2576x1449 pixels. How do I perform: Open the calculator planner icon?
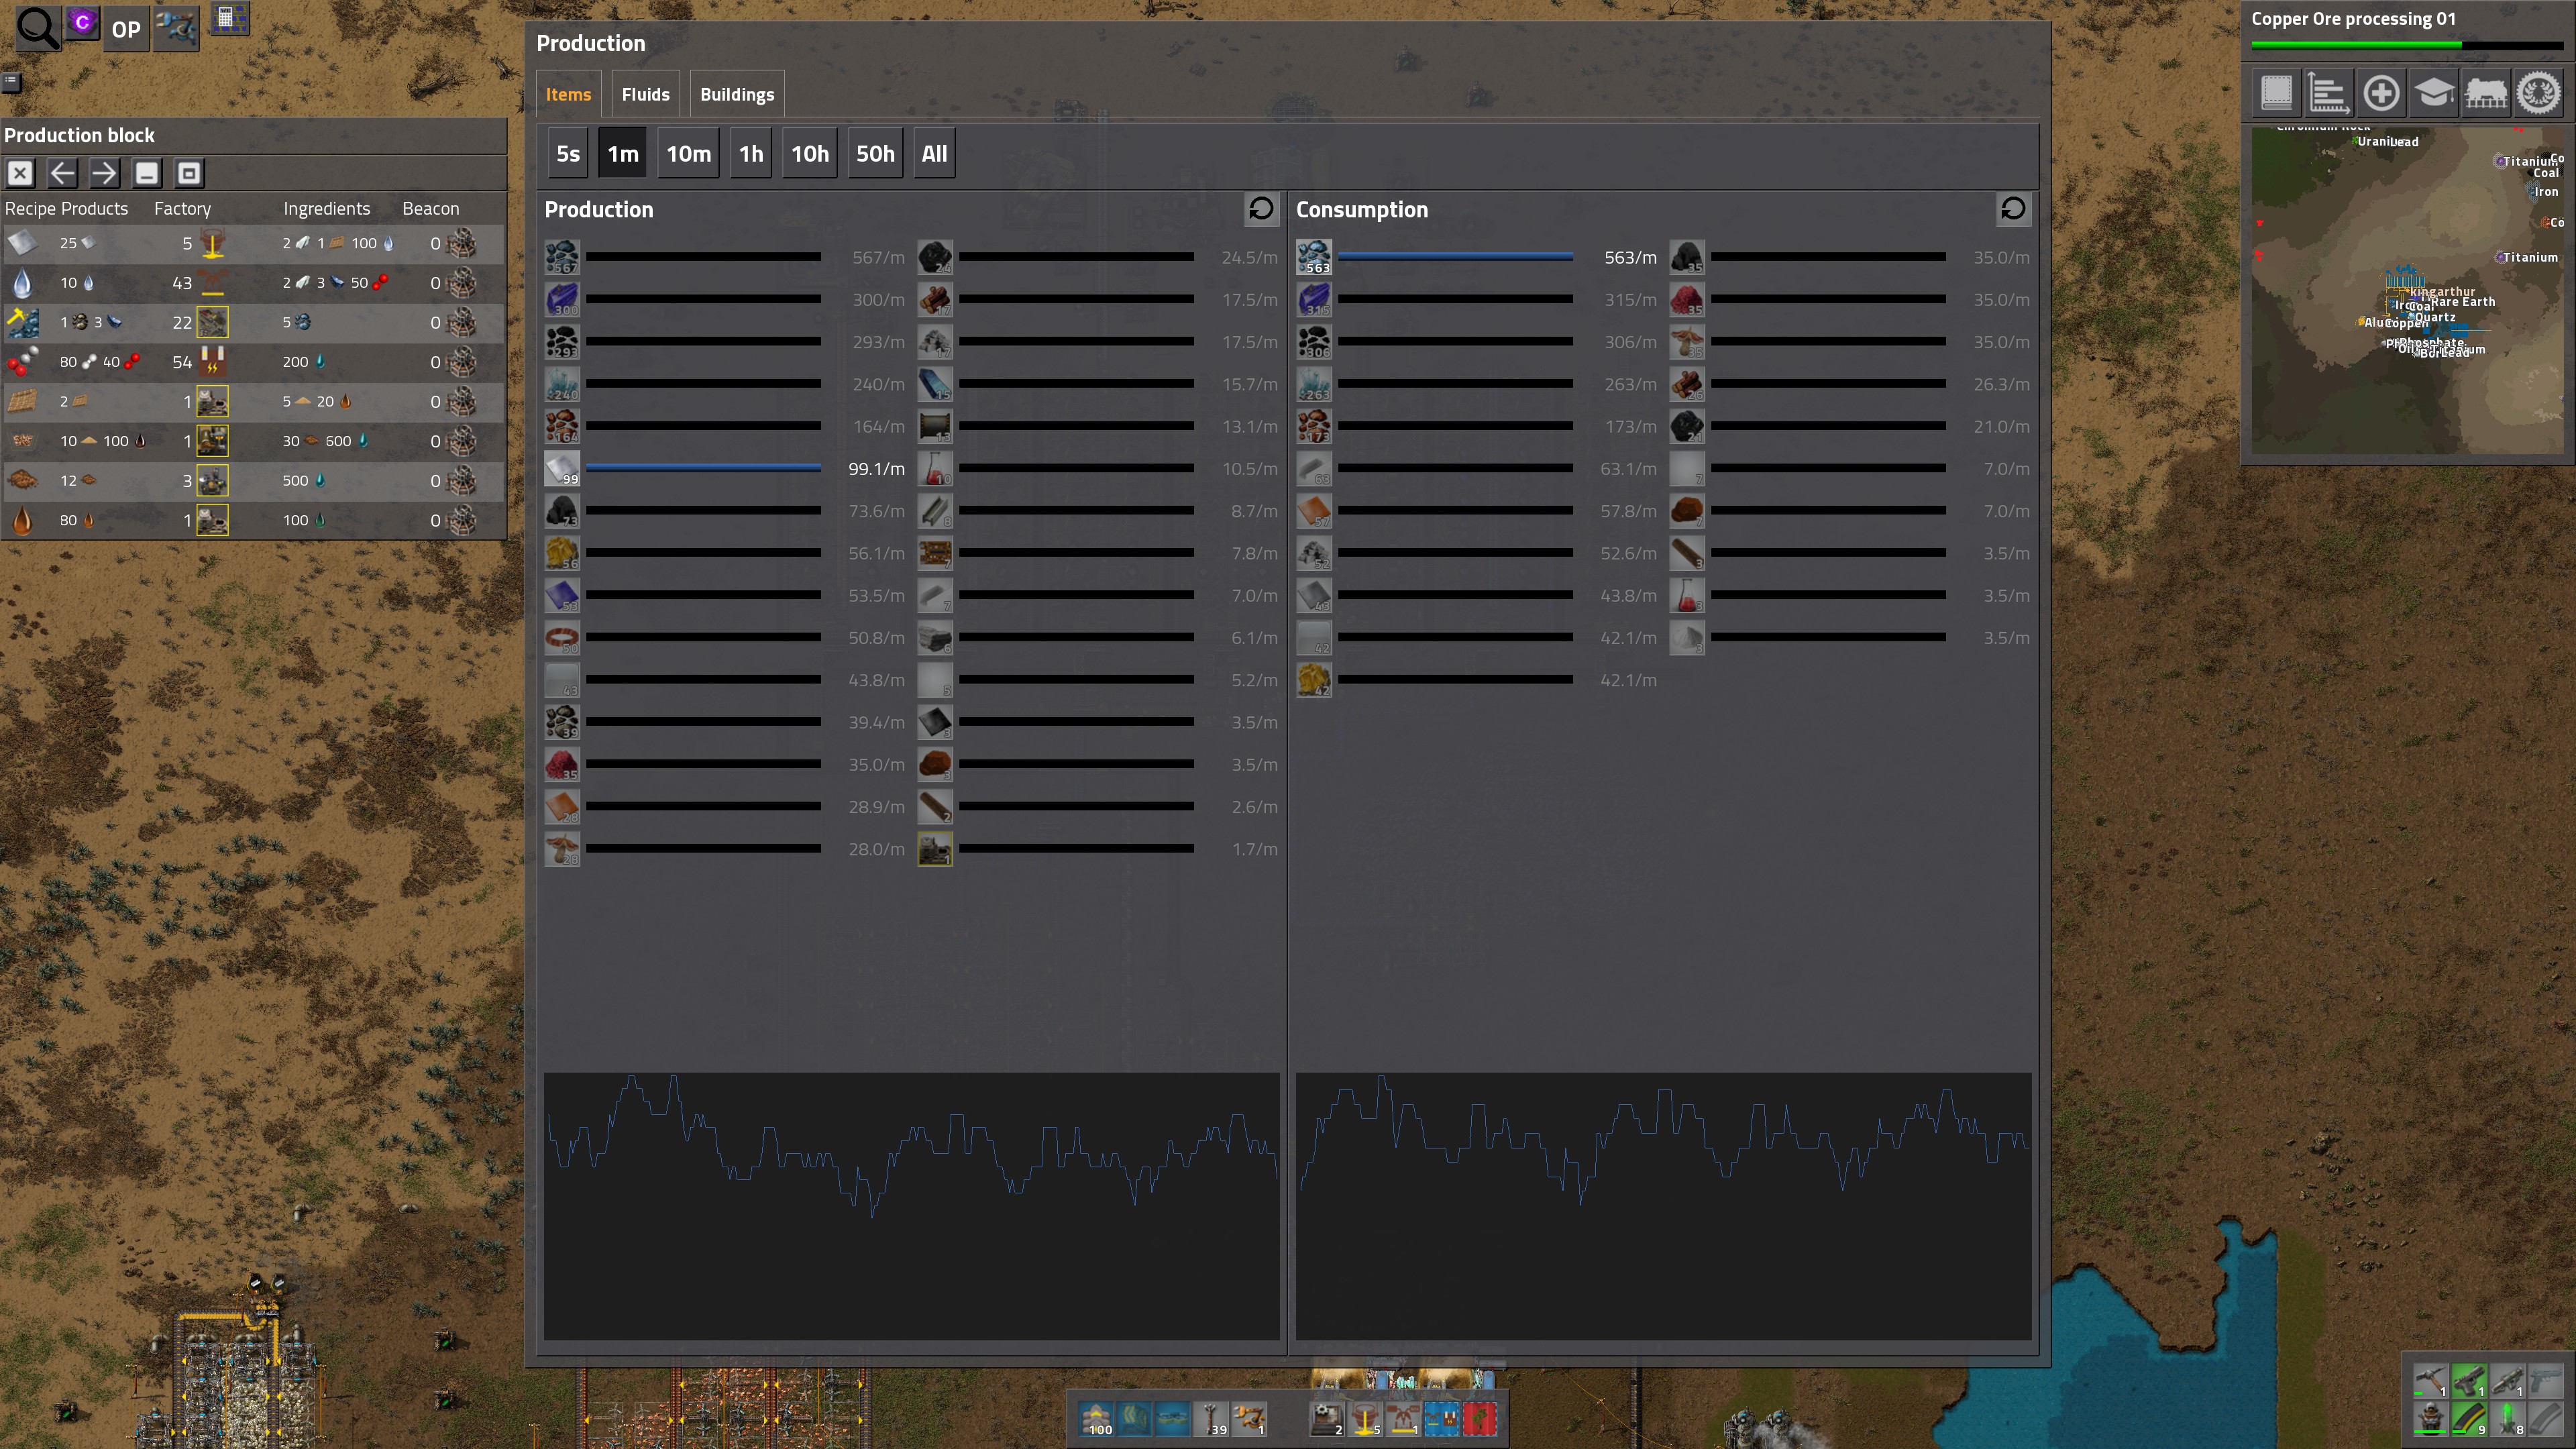(229, 19)
